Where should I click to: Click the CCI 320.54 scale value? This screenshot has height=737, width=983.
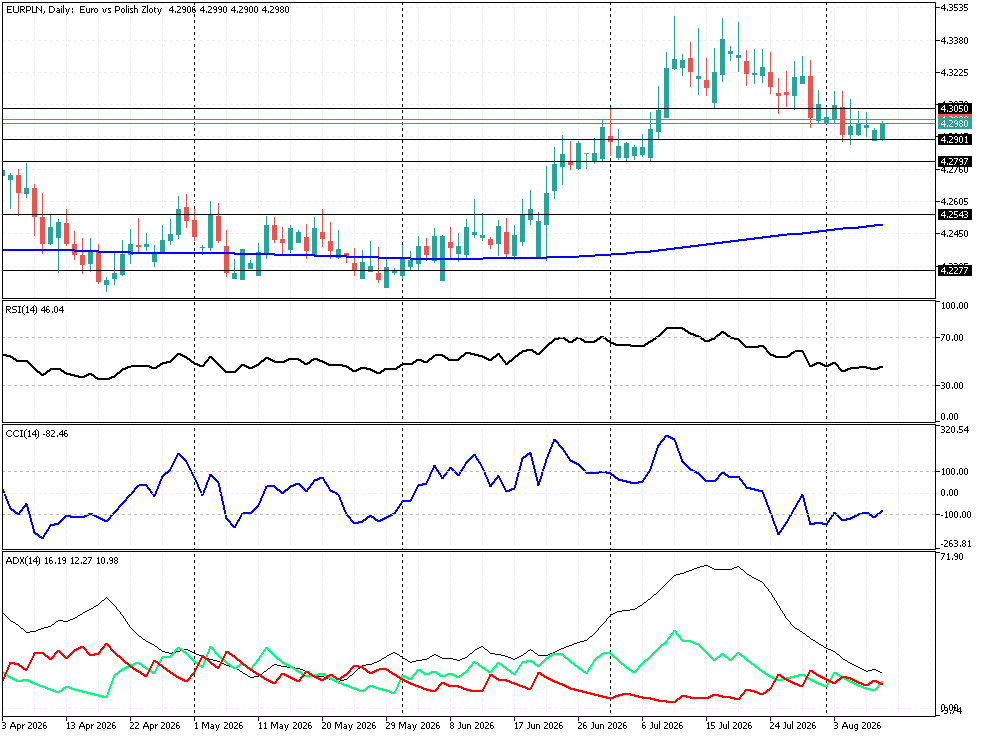click(955, 430)
